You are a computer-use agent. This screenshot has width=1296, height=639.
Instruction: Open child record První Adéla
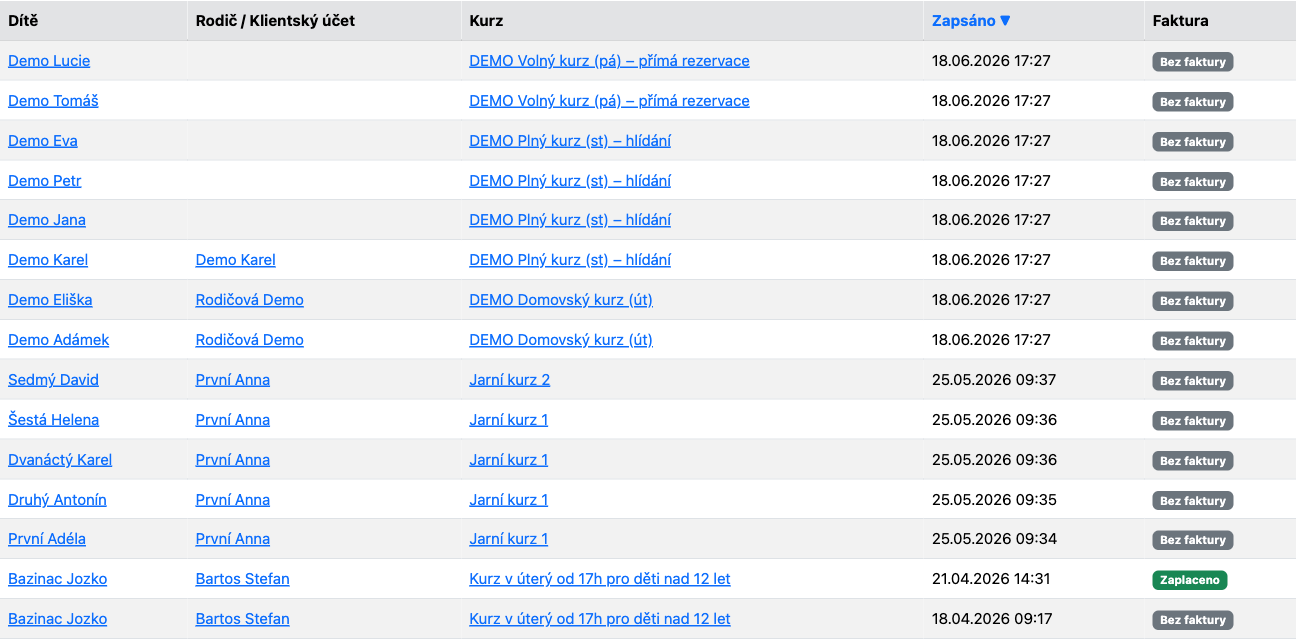click(47, 539)
